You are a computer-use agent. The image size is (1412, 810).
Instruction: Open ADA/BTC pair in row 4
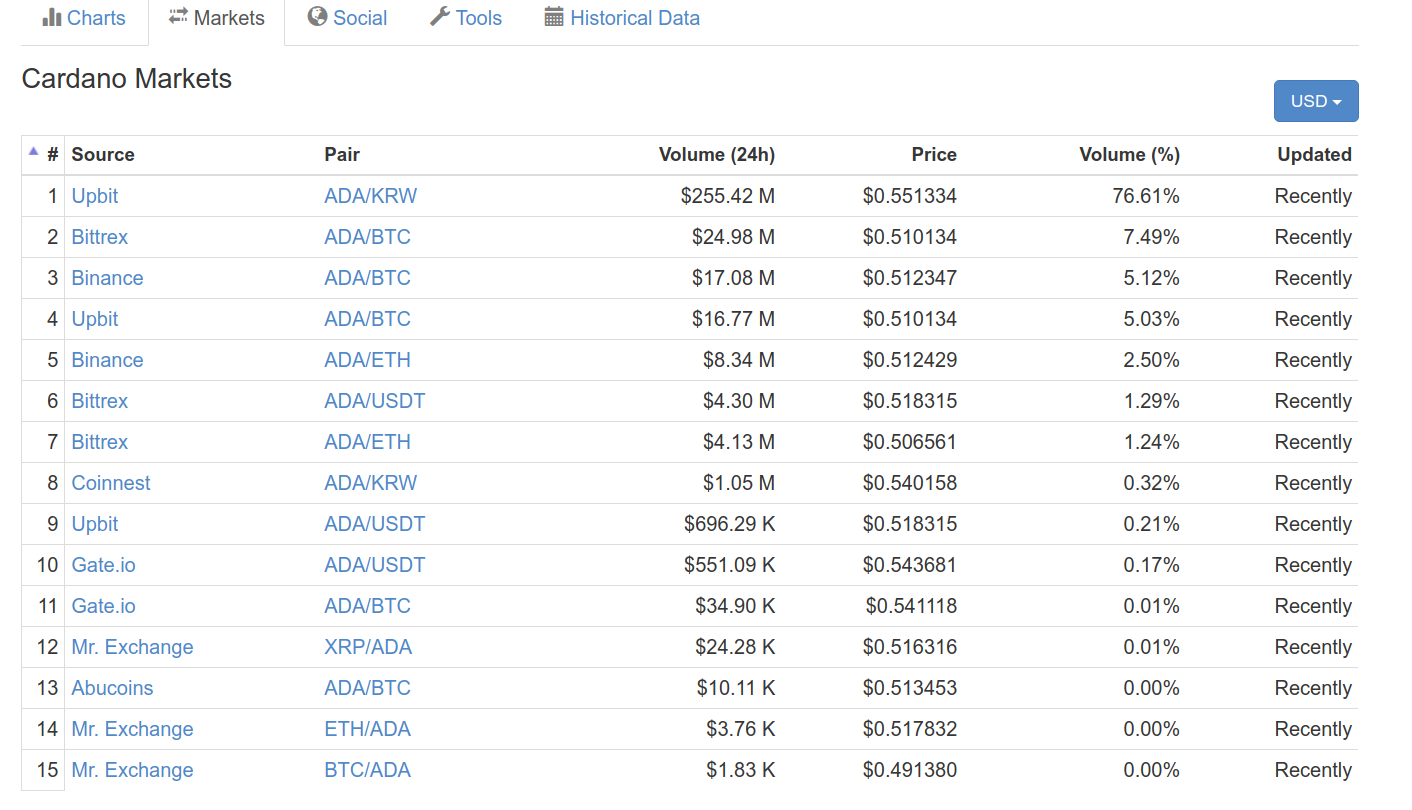(367, 319)
